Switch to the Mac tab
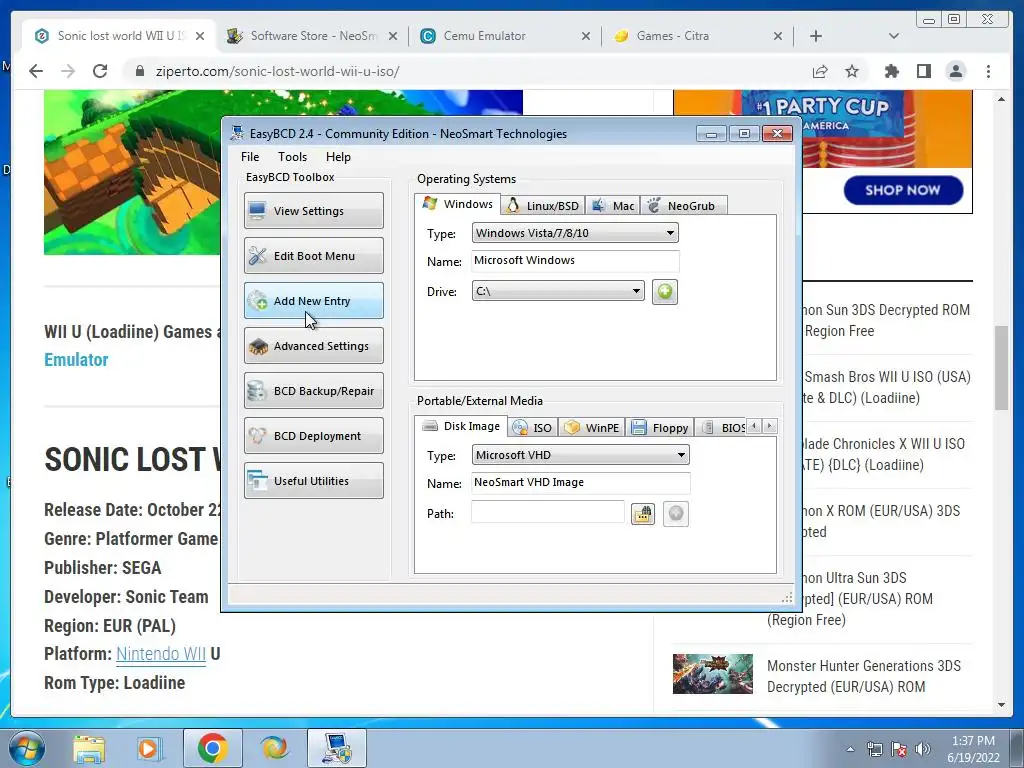This screenshot has height=768, width=1024. 613,206
